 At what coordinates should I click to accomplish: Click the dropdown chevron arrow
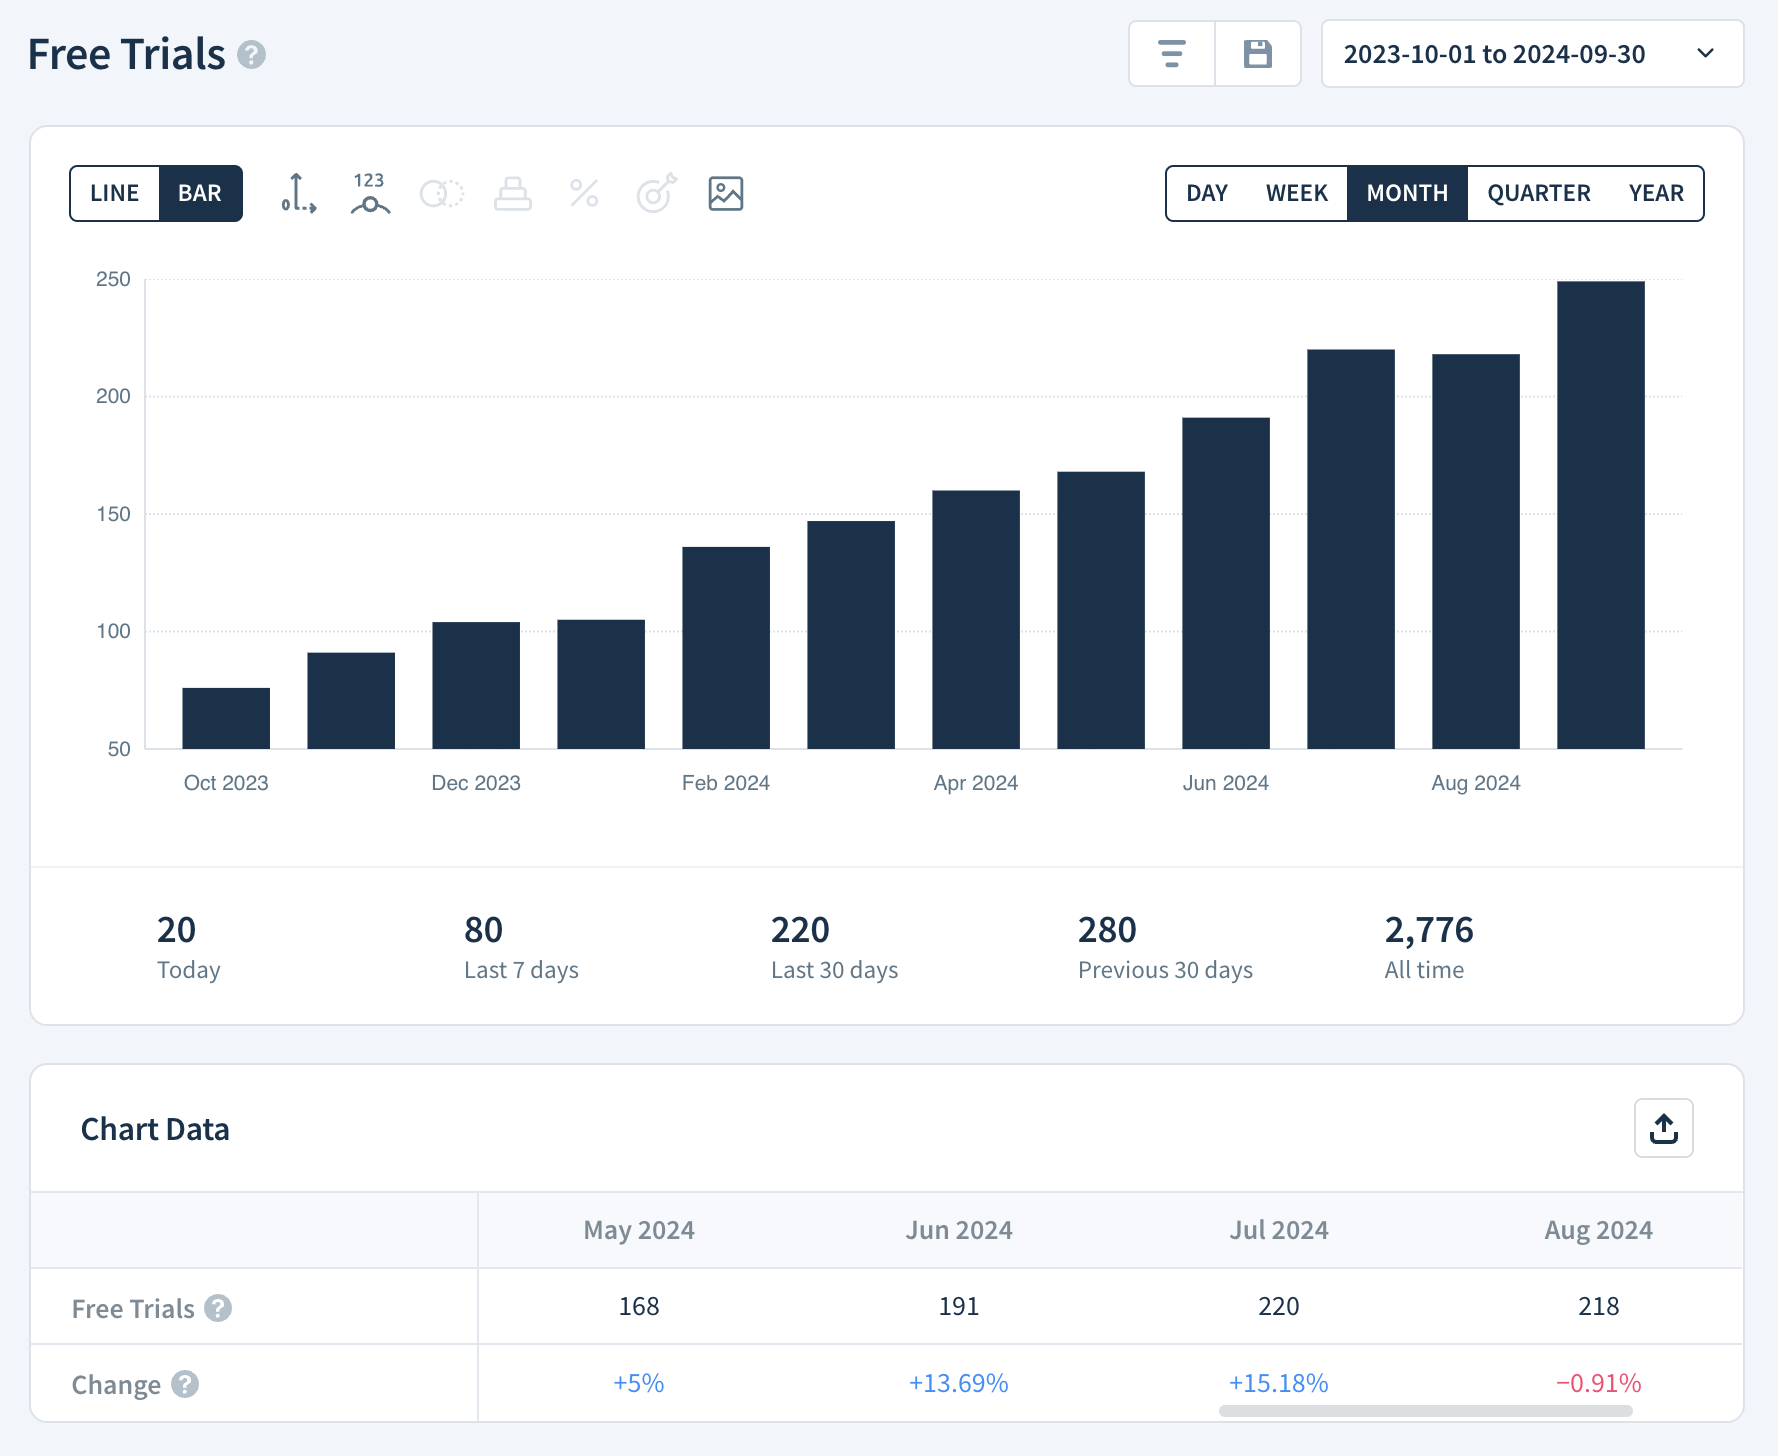(1706, 54)
